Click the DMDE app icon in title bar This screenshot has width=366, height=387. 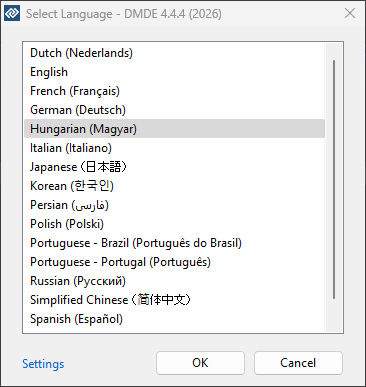12,13
